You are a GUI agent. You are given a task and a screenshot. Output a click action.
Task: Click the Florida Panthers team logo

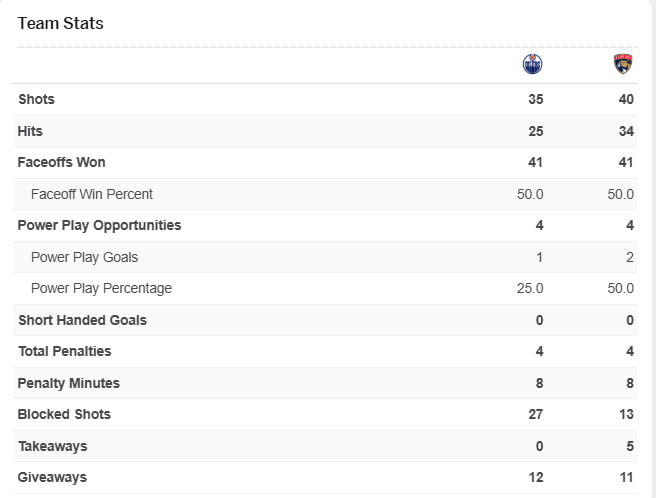623,65
